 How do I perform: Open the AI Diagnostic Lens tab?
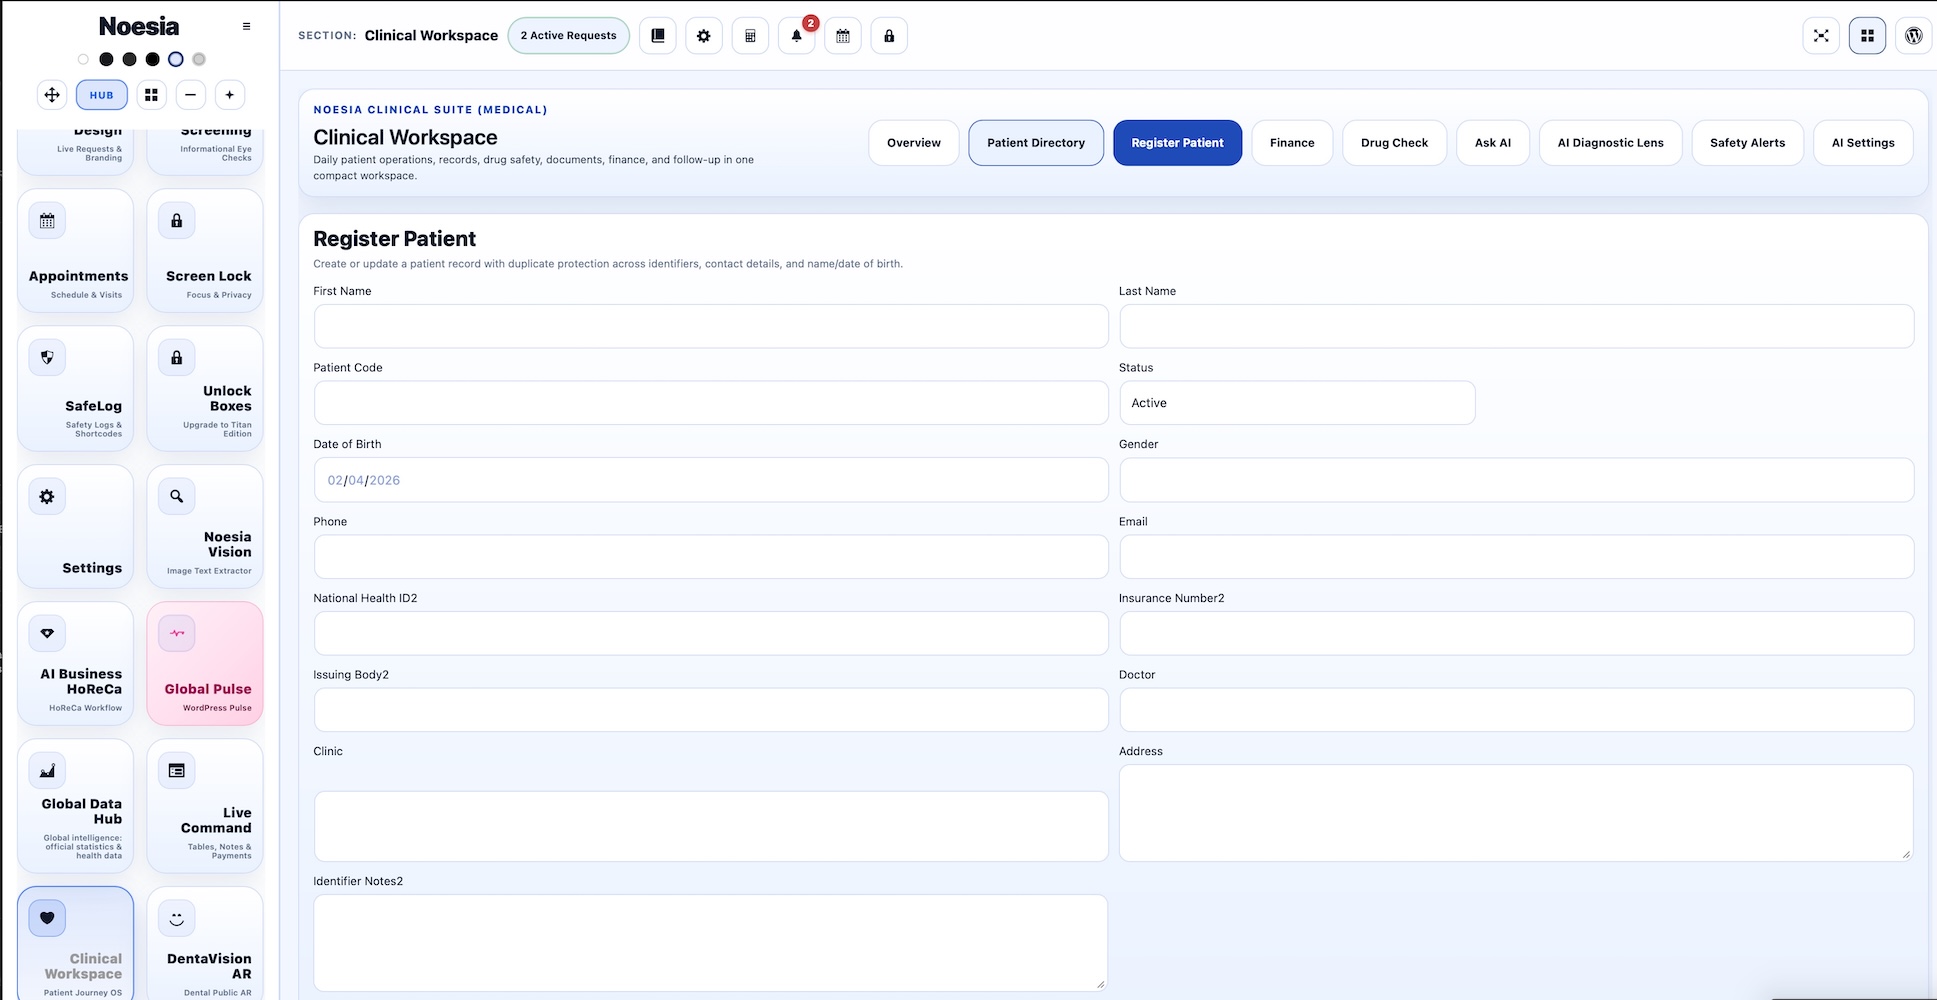coord(1611,143)
